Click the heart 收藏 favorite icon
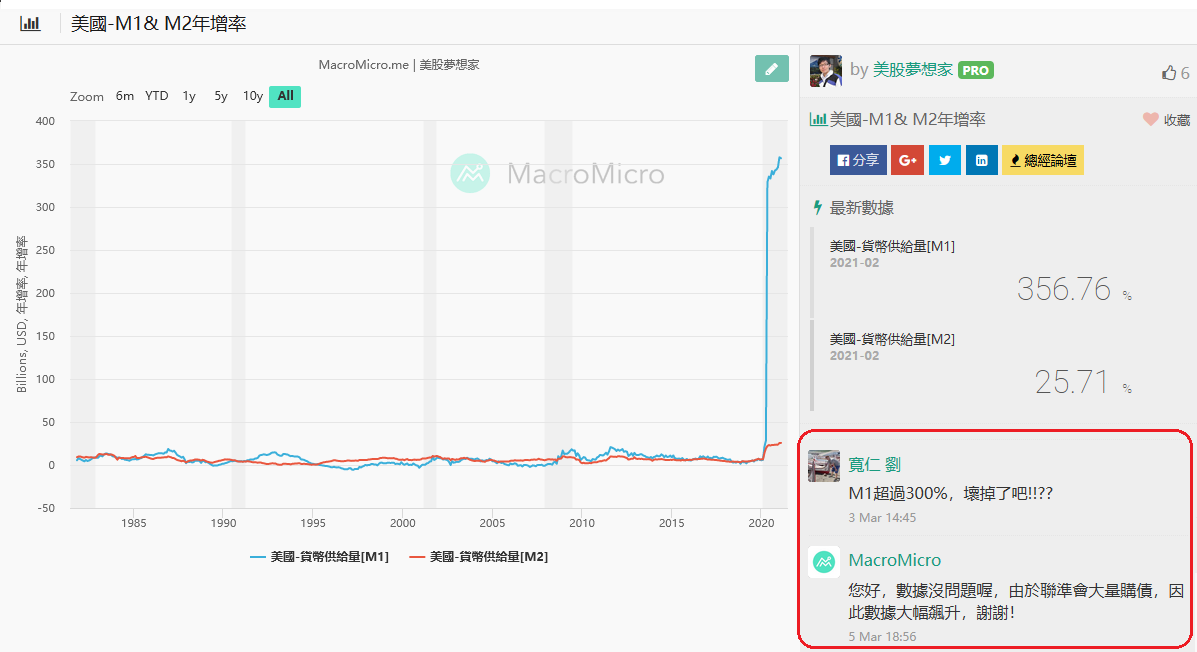The image size is (1197, 652). point(1150,119)
